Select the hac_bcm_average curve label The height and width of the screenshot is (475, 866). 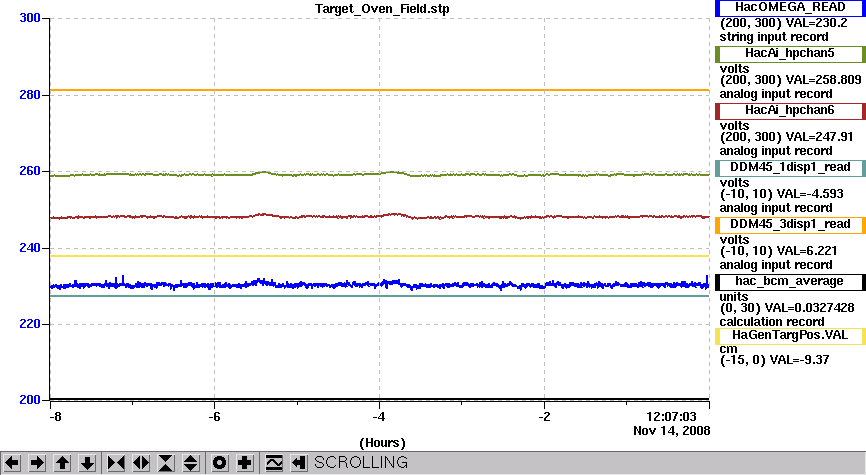coord(790,282)
